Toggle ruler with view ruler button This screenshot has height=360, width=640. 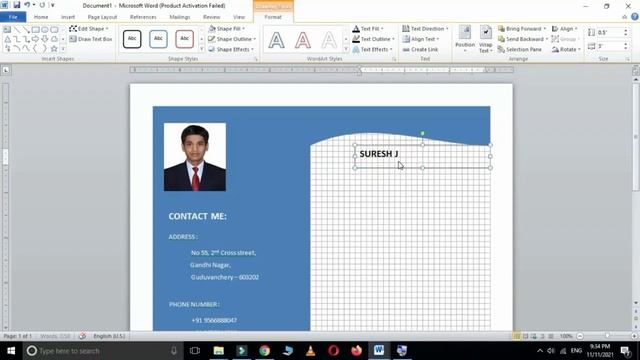click(636, 70)
